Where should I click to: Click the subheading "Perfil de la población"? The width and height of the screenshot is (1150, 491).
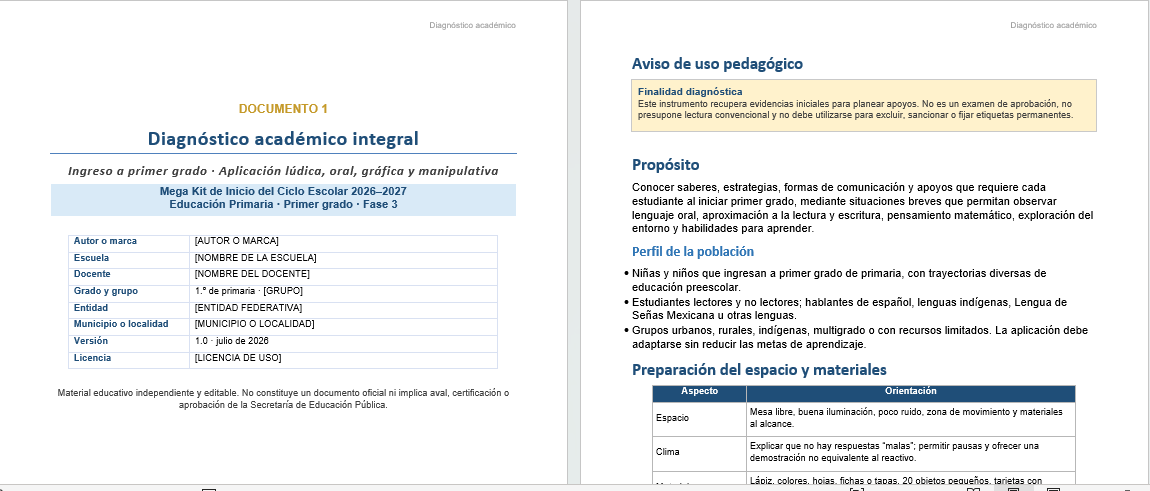click(692, 252)
